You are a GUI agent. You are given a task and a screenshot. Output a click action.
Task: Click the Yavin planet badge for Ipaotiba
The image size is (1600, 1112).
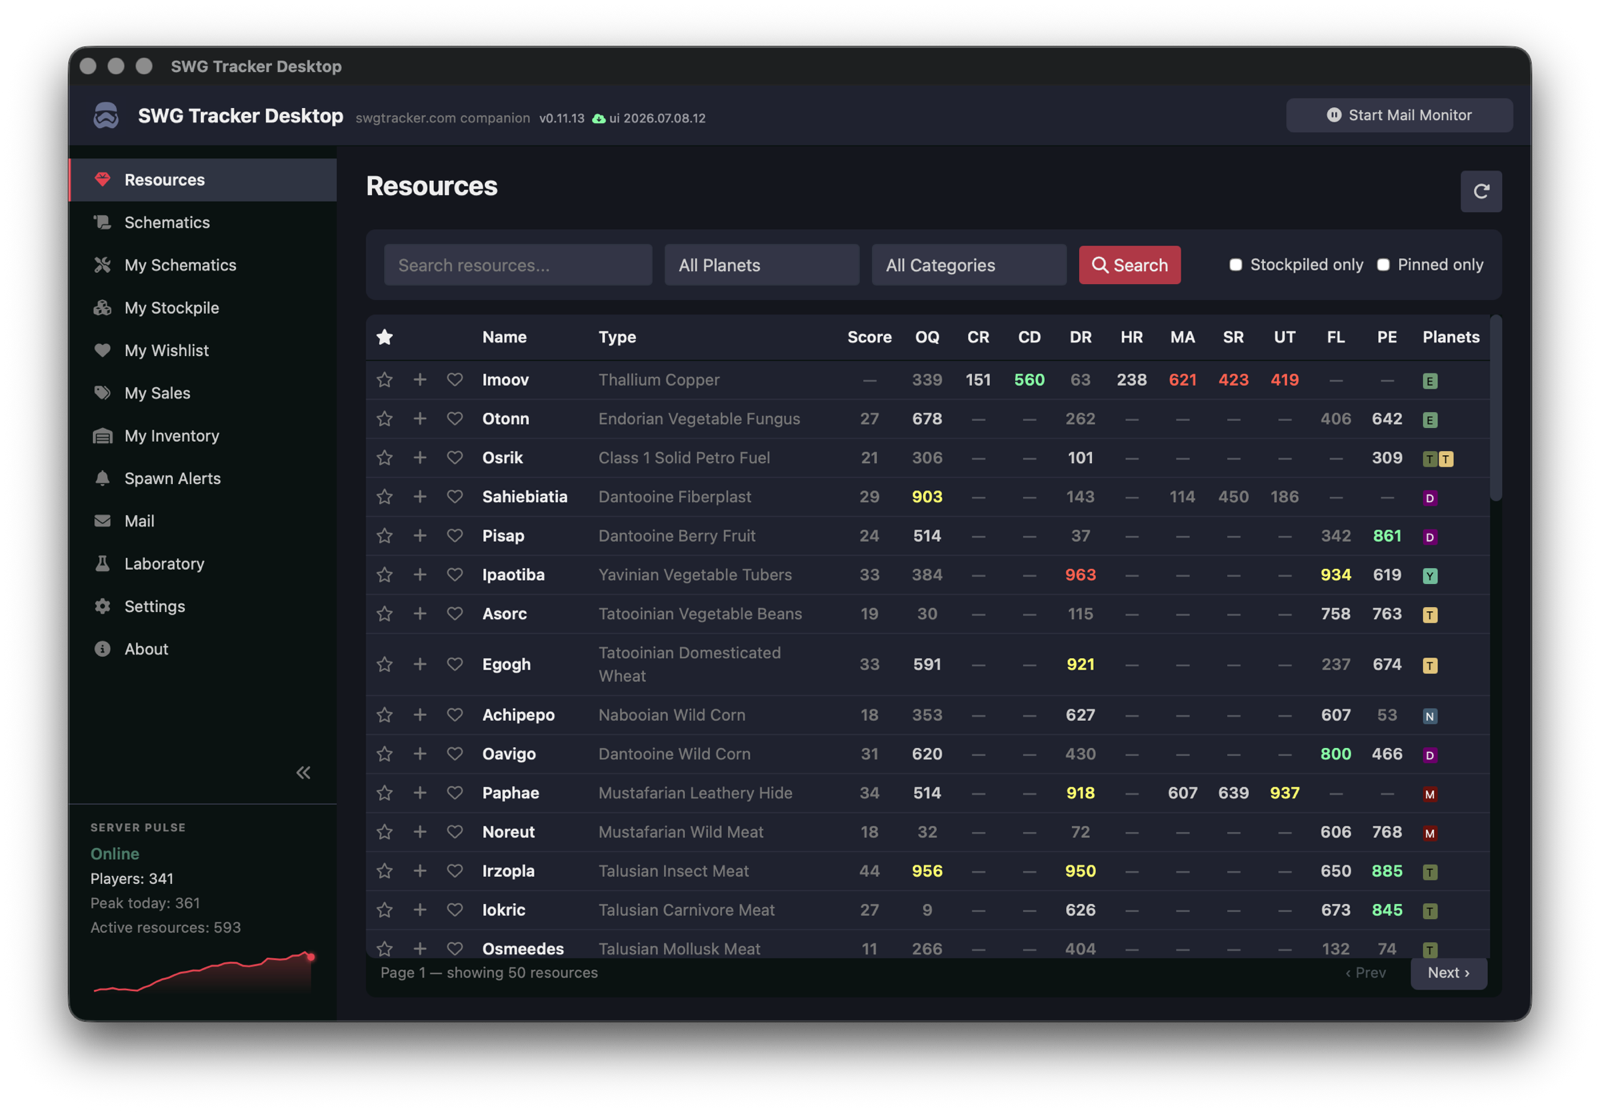[1430, 576]
